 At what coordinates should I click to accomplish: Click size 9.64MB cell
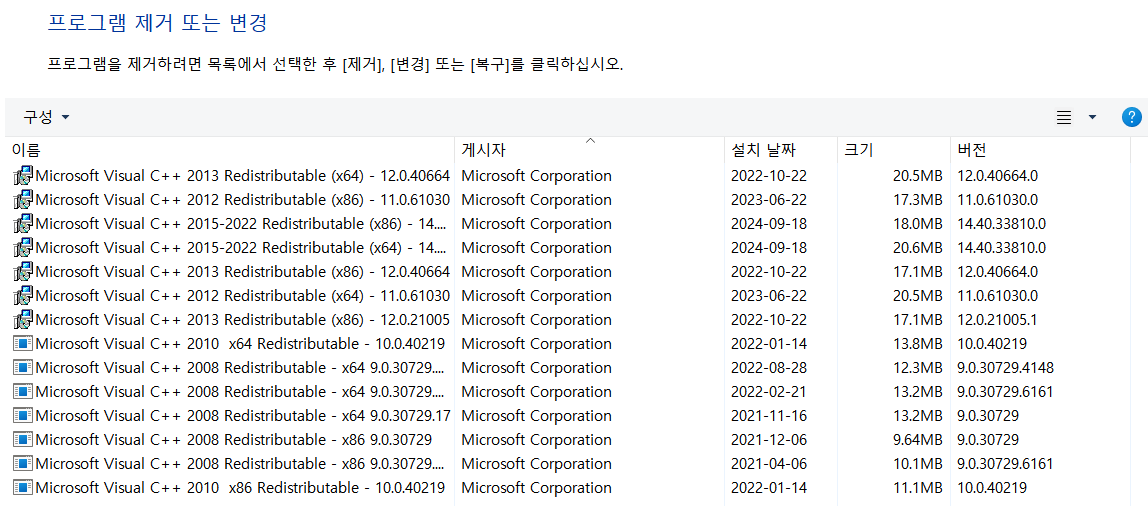point(917,440)
